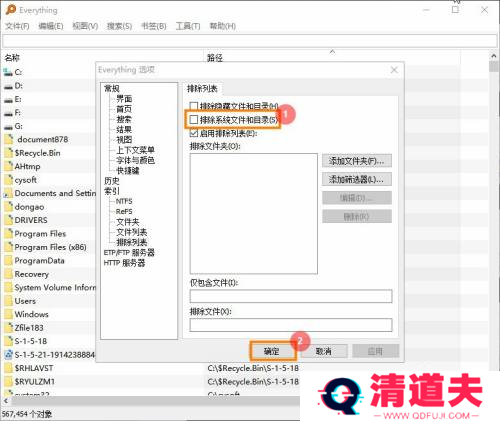Open the 帮助(H) menu
This screenshot has width=500, height=421.
coord(223,26)
